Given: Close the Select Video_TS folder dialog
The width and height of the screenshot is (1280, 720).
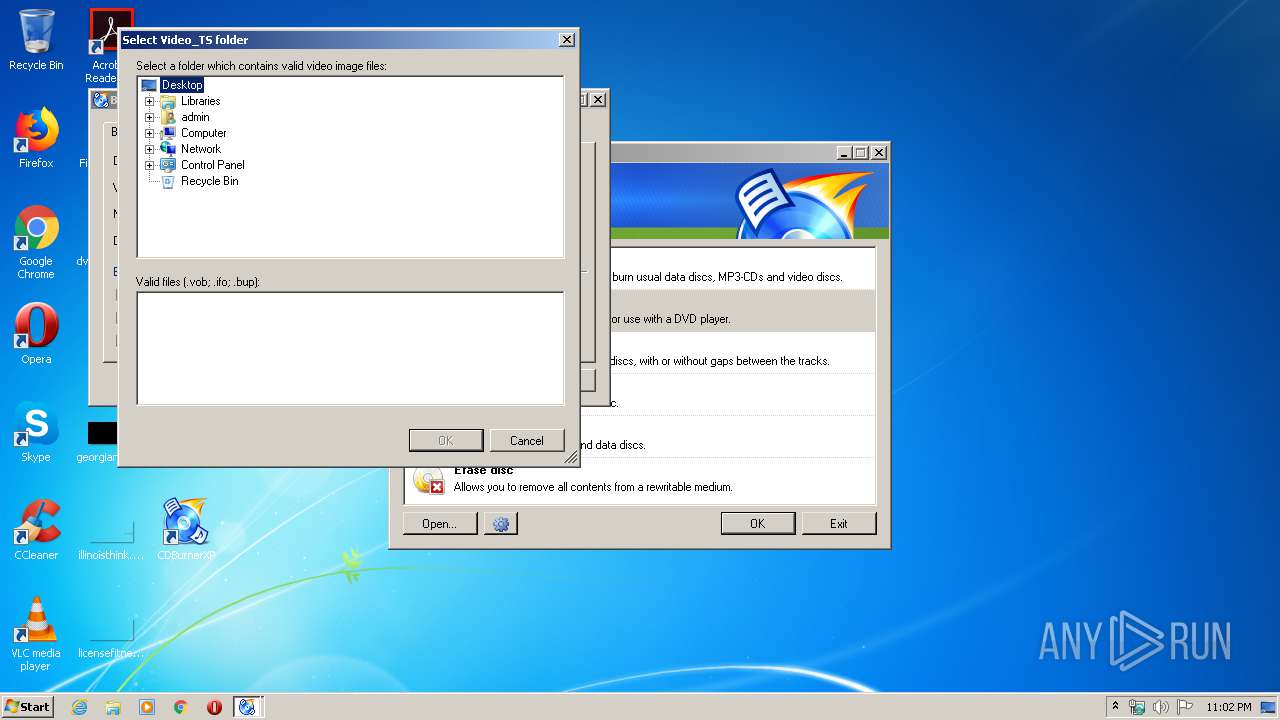Looking at the screenshot, I should (566, 40).
